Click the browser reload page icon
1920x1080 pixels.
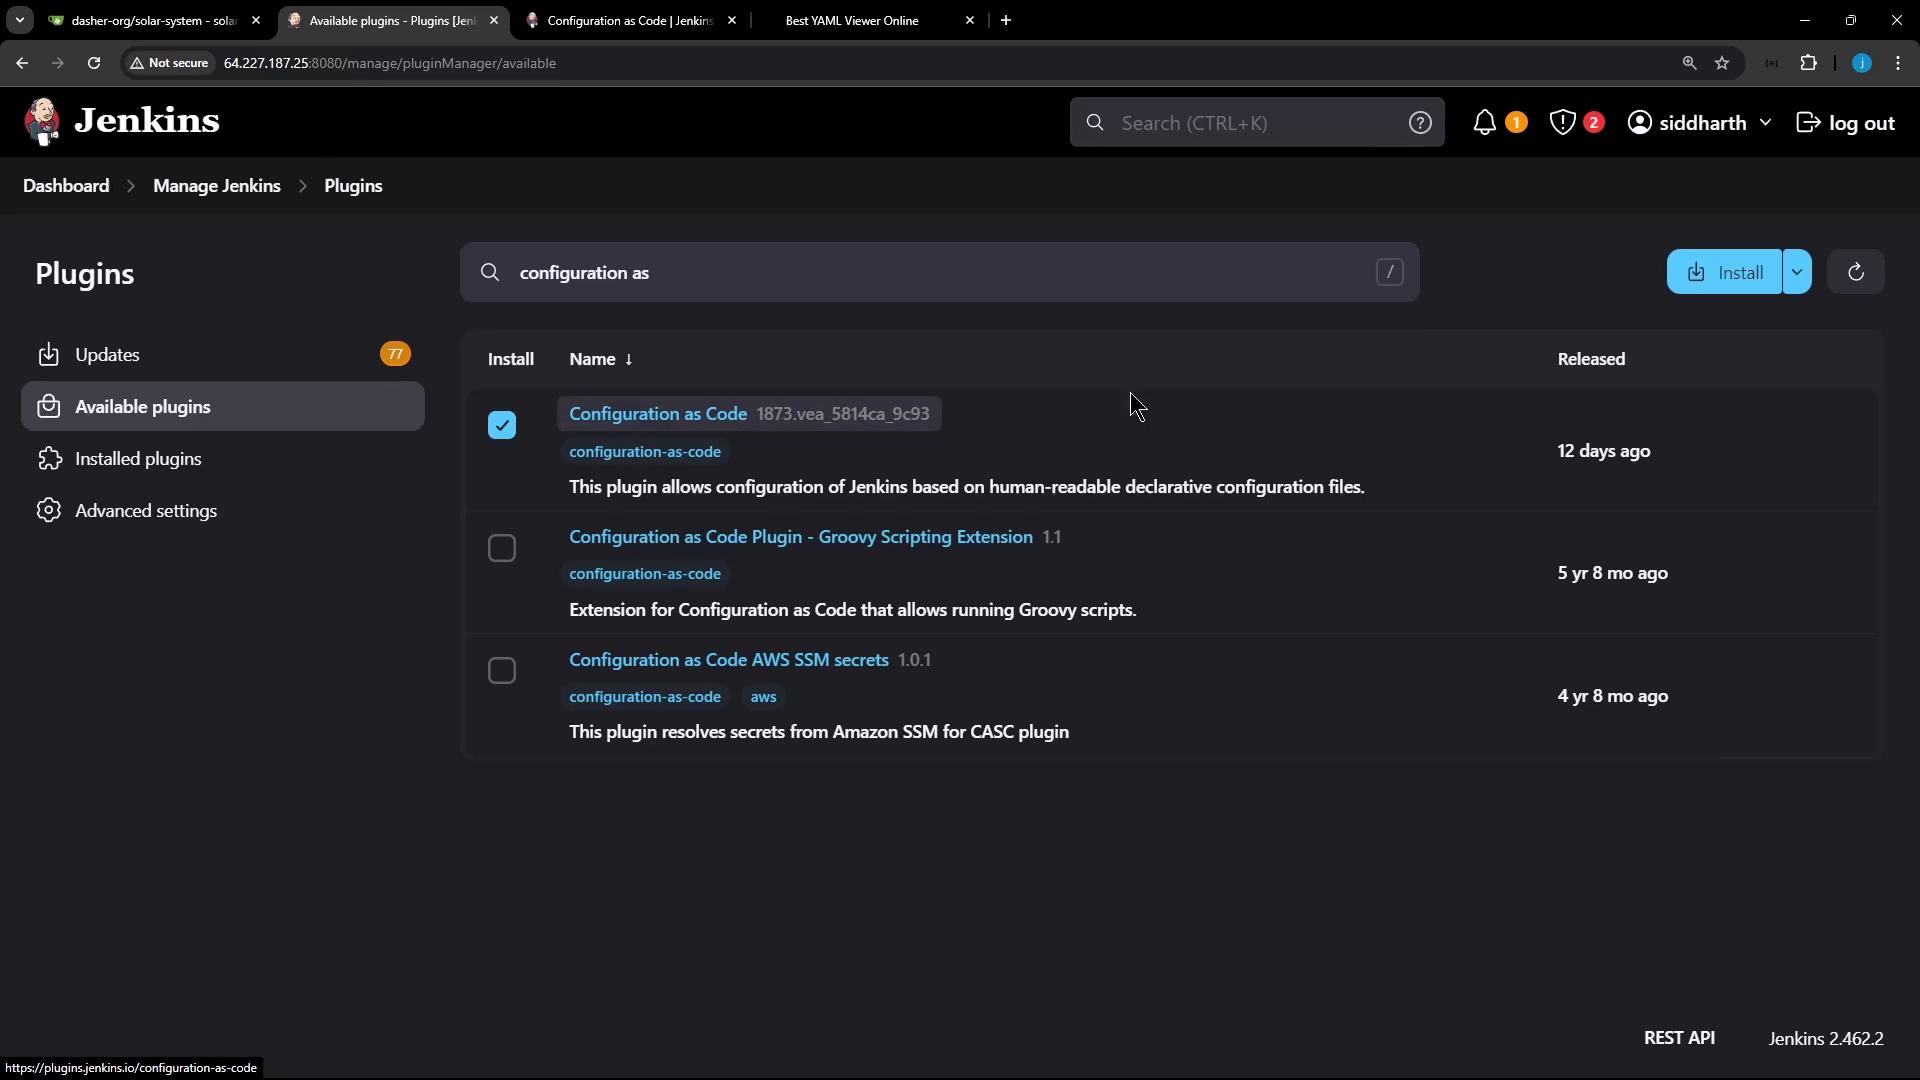click(x=94, y=63)
